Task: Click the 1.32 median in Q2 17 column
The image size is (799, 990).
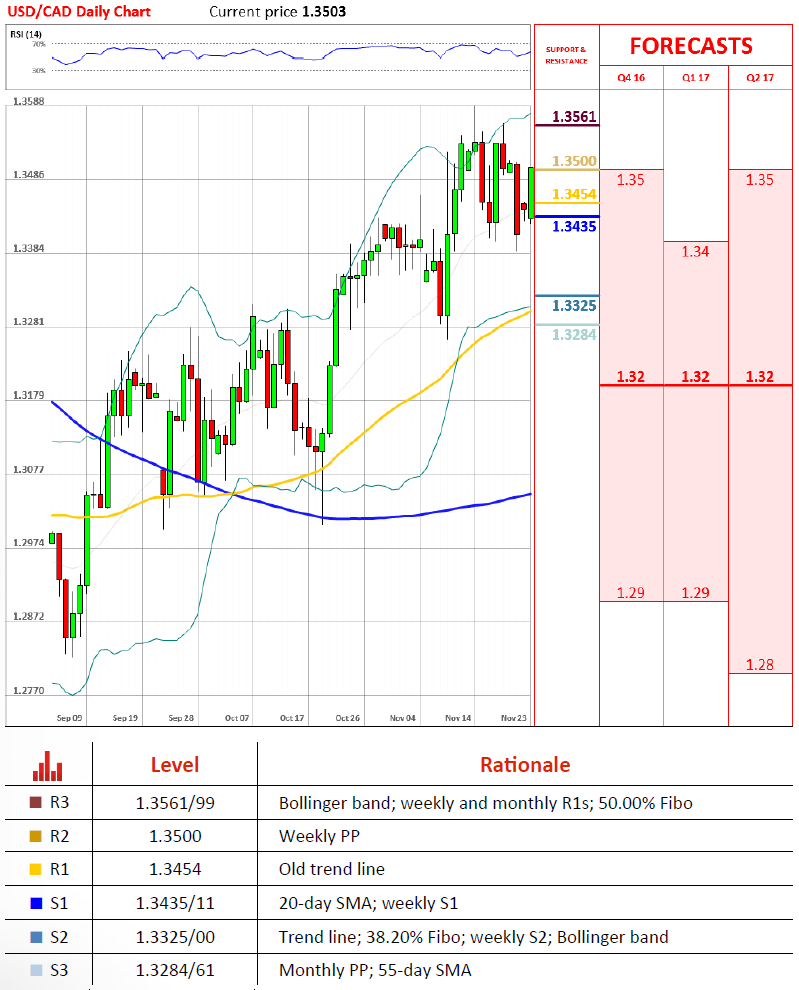Action: (x=759, y=376)
